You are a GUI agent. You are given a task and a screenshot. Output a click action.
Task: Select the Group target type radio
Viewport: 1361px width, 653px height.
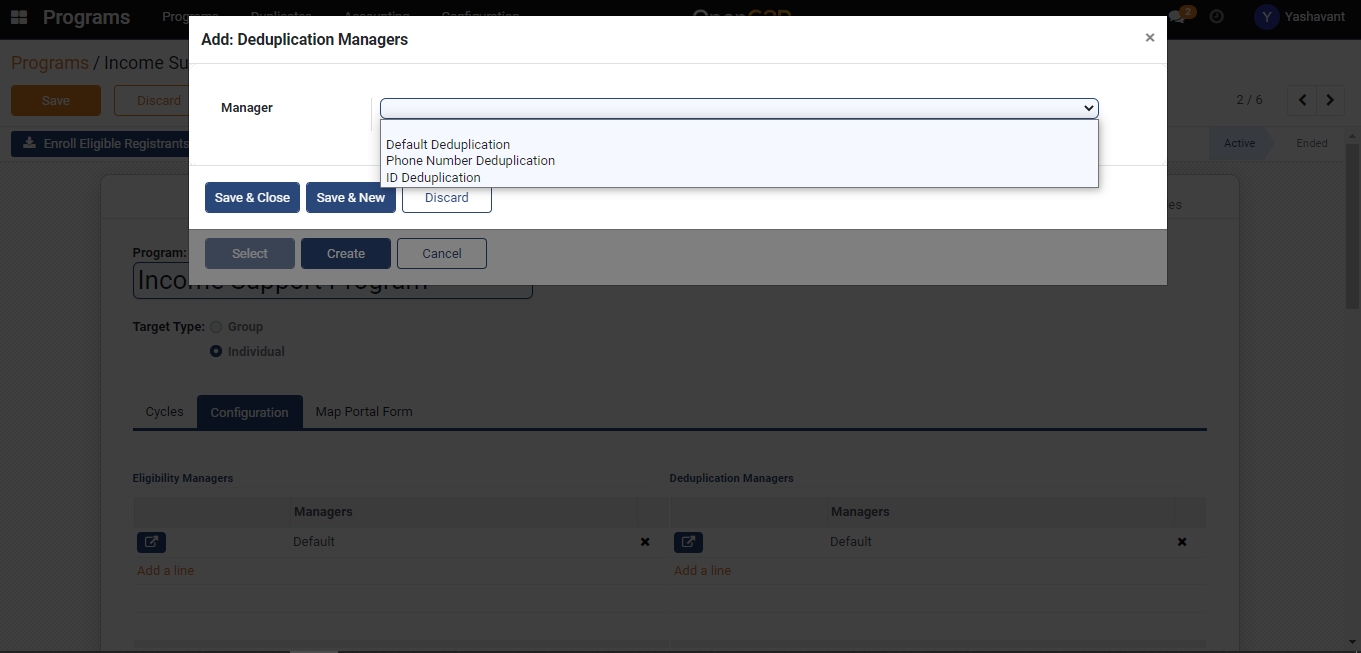216,327
